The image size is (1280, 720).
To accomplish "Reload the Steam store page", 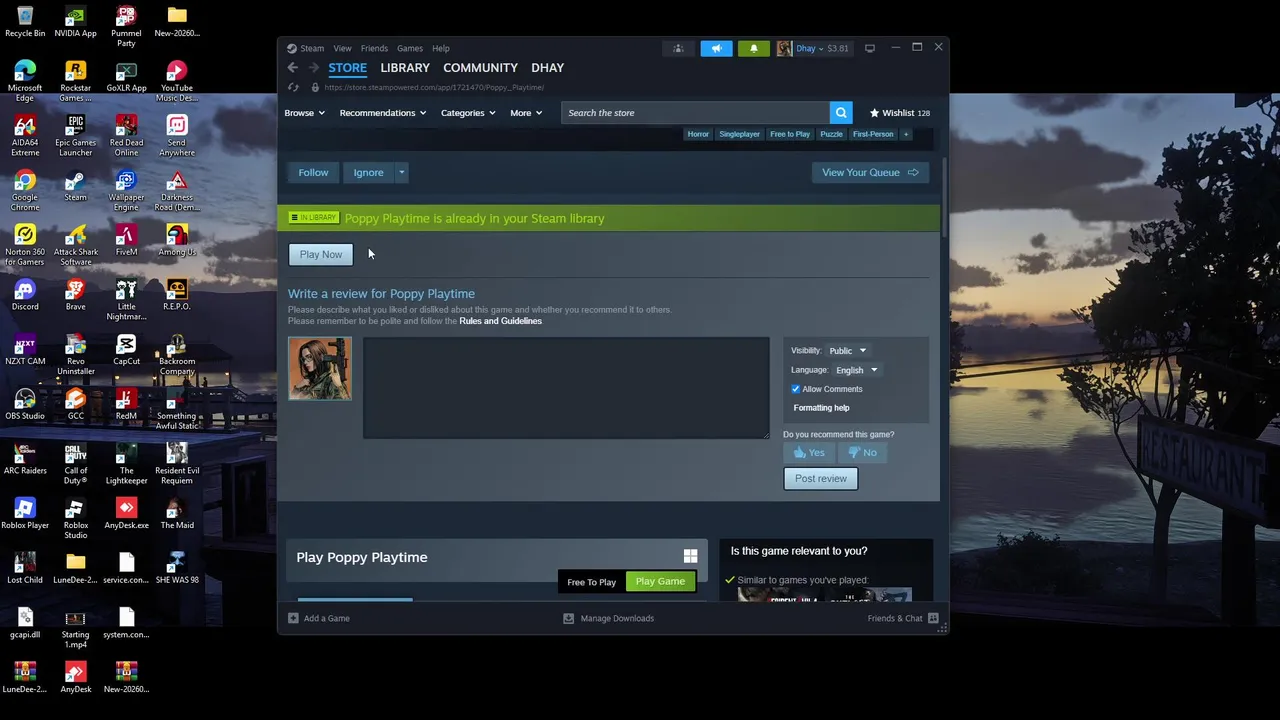I will click(x=293, y=87).
